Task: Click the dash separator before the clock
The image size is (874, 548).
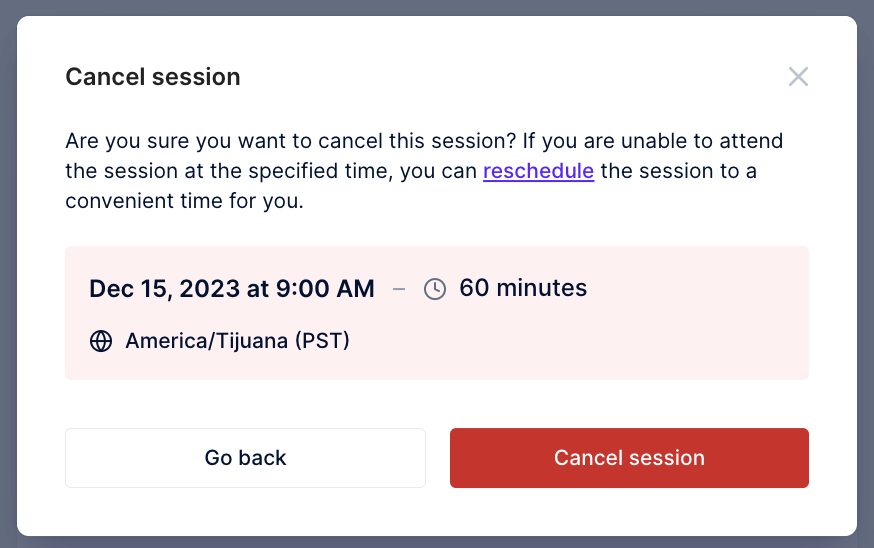Action: click(x=399, y=289)
